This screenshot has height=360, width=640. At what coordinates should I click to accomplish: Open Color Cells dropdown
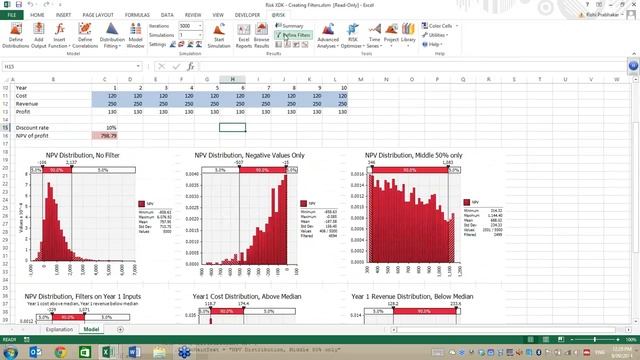[440, 26]
